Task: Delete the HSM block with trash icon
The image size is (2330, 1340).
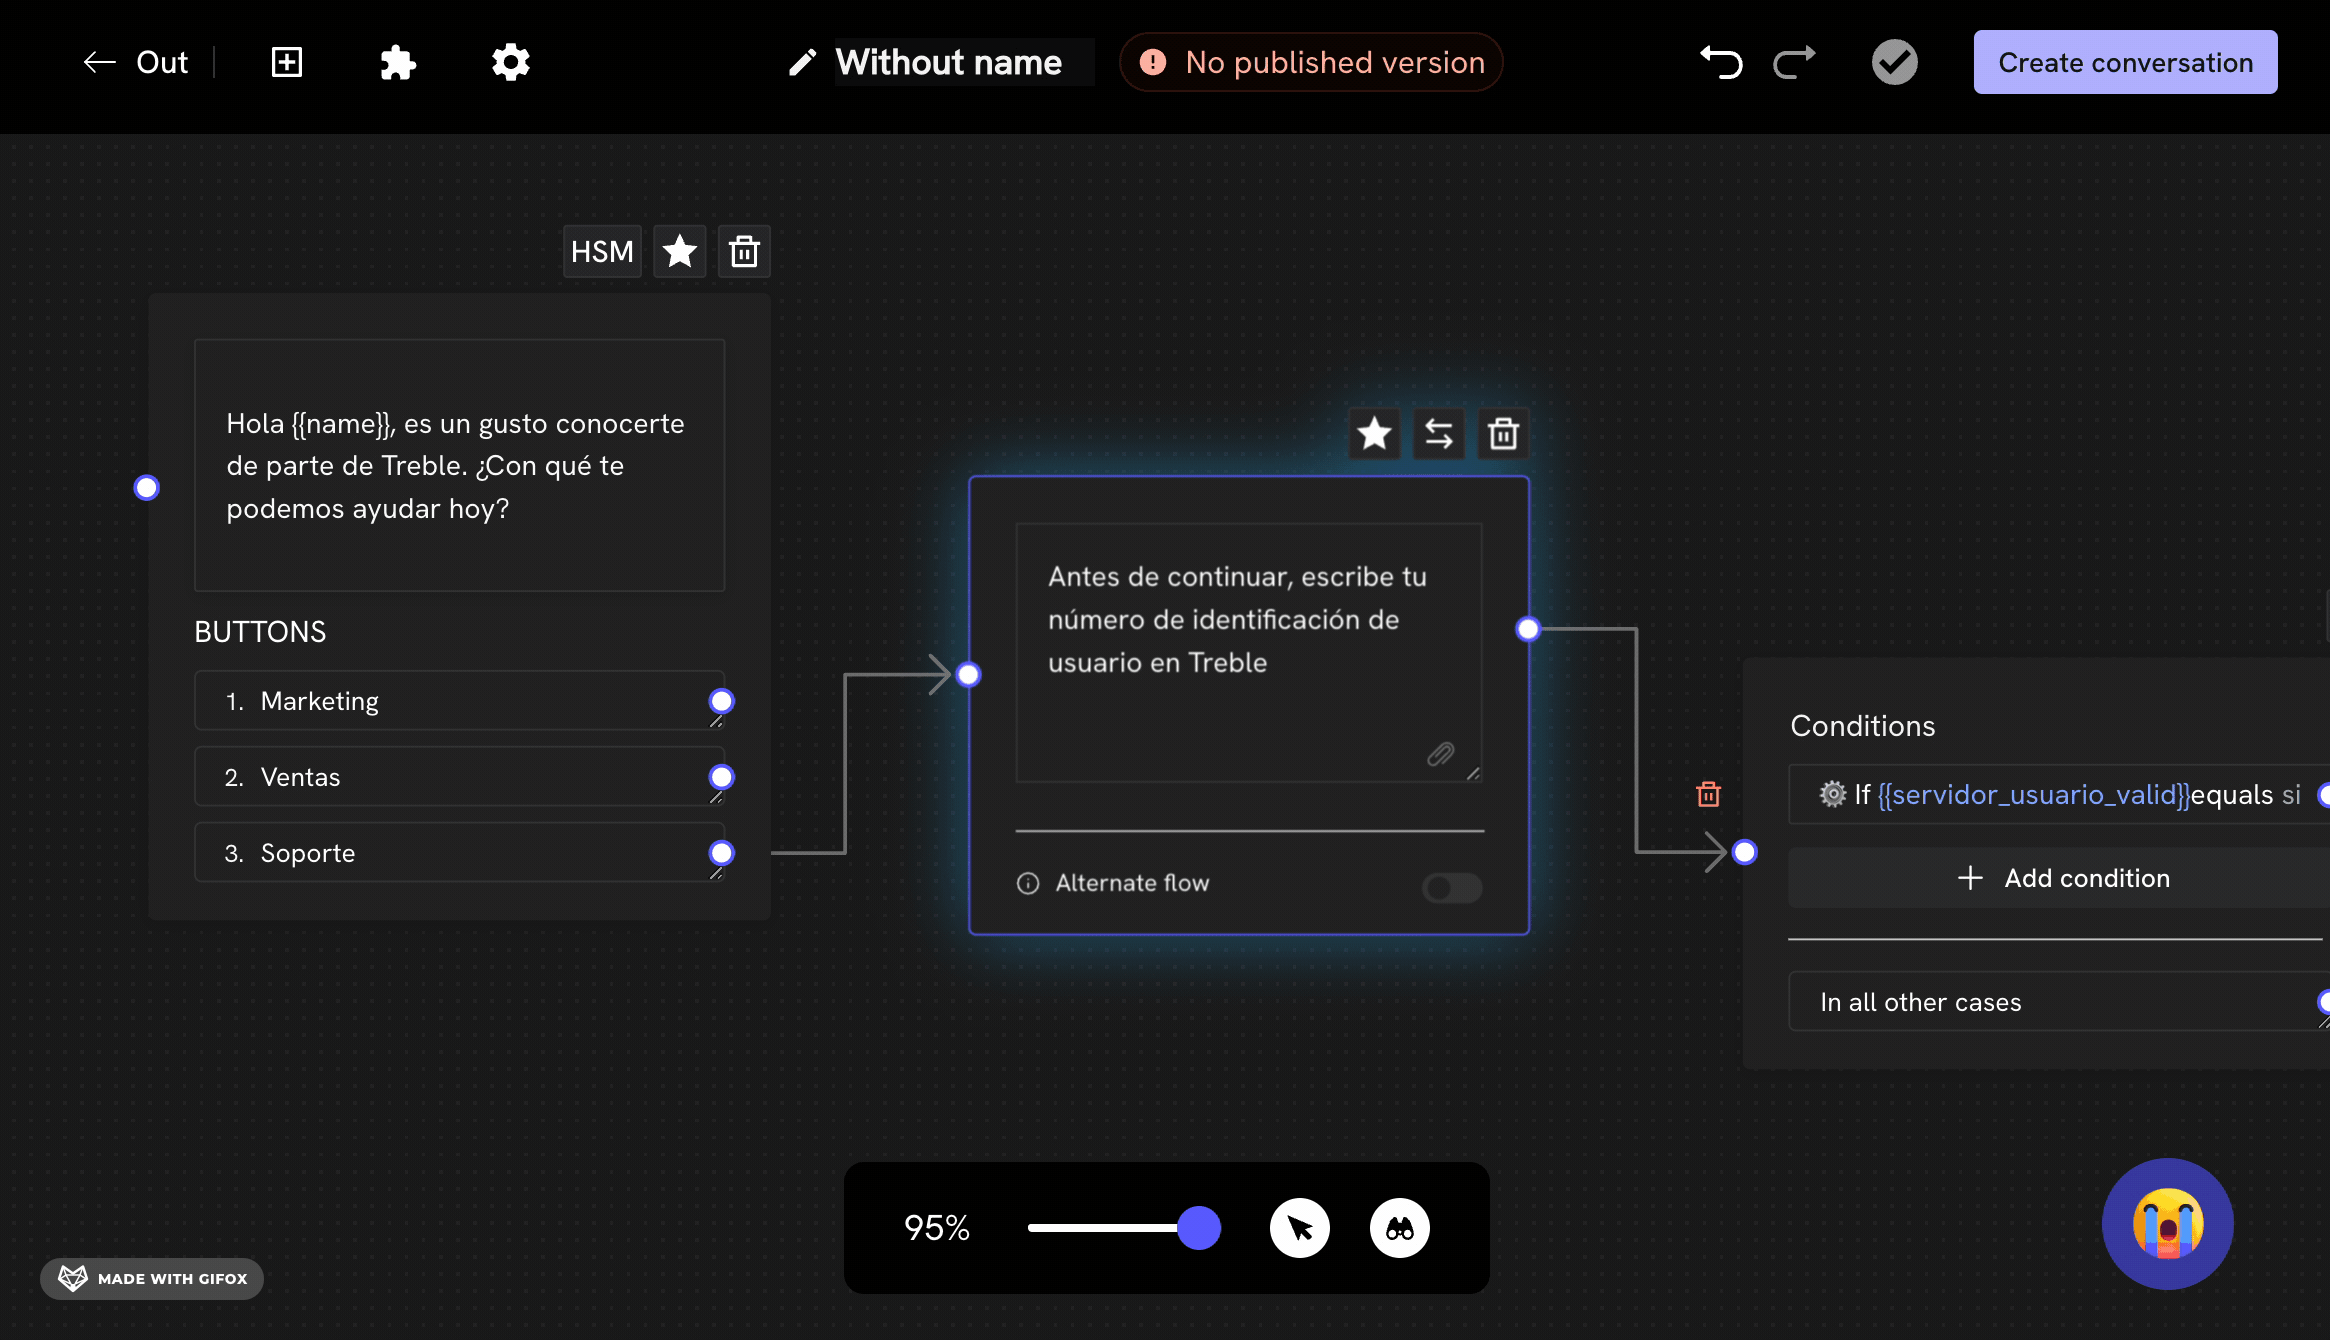Action: click(x=744, y=251)
